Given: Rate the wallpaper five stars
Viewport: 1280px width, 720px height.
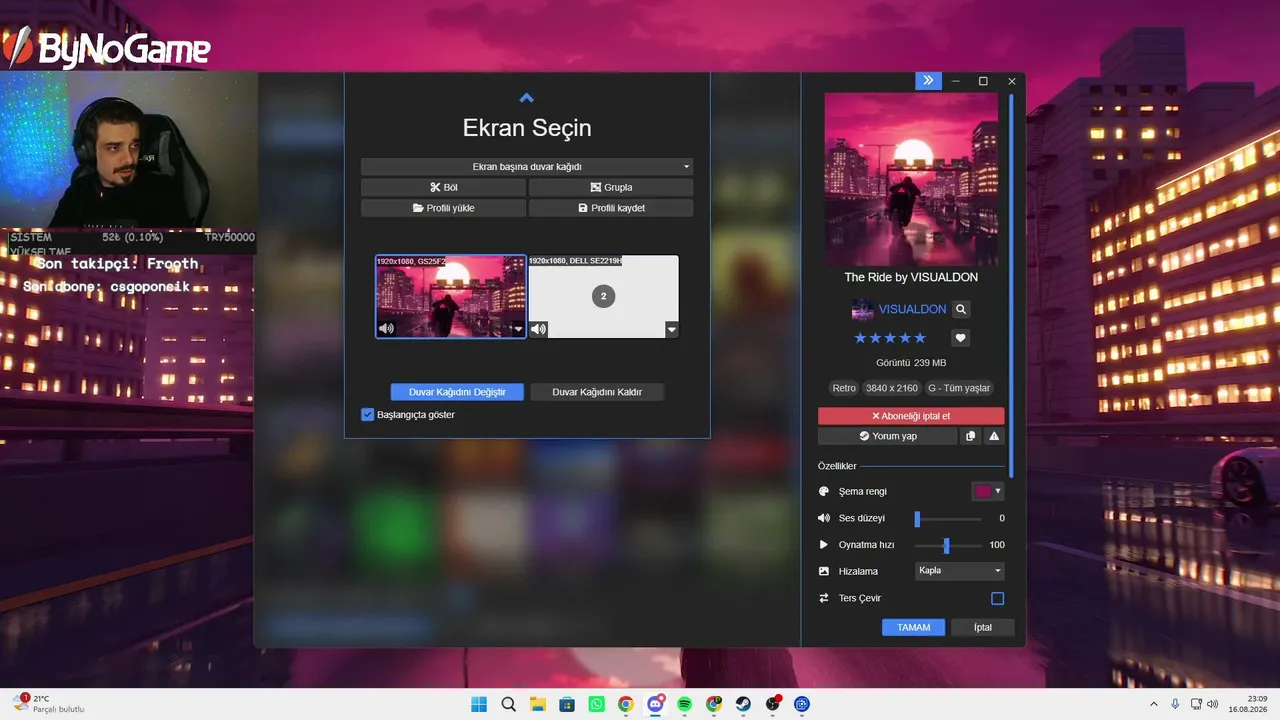Looking at the screenshot, I should coord(920,338).
